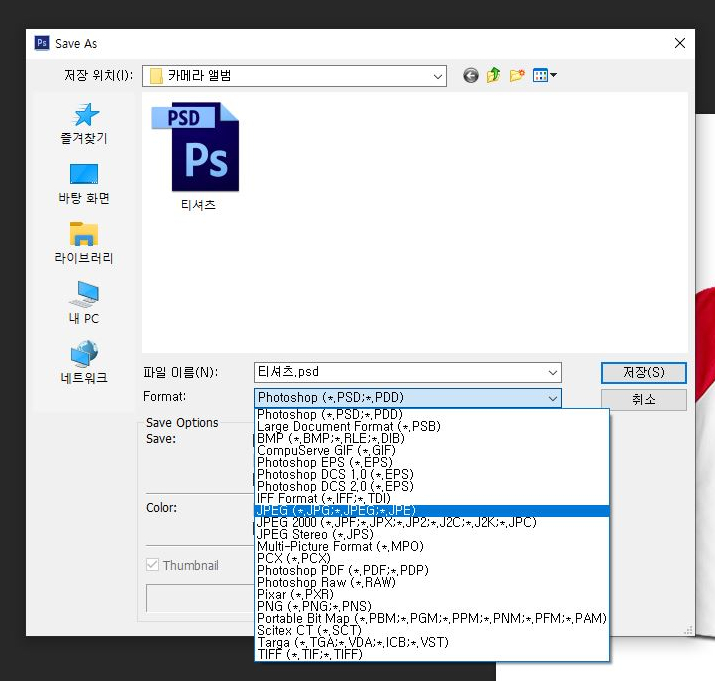Open 바탕 화면 desktop location

tap(84, 184)
